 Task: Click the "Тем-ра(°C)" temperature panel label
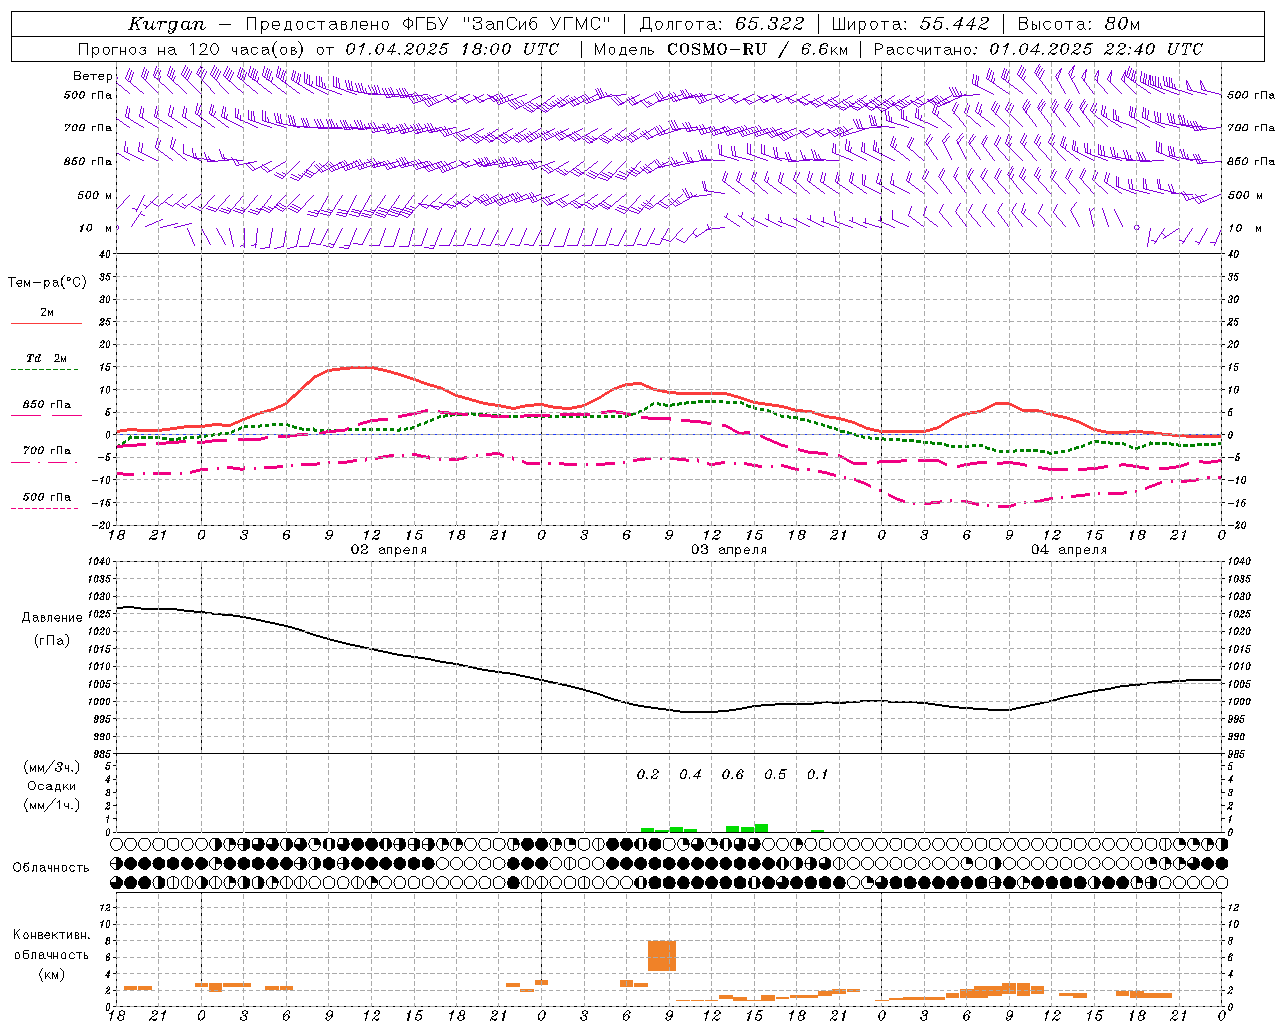click(x=47, y=283)
